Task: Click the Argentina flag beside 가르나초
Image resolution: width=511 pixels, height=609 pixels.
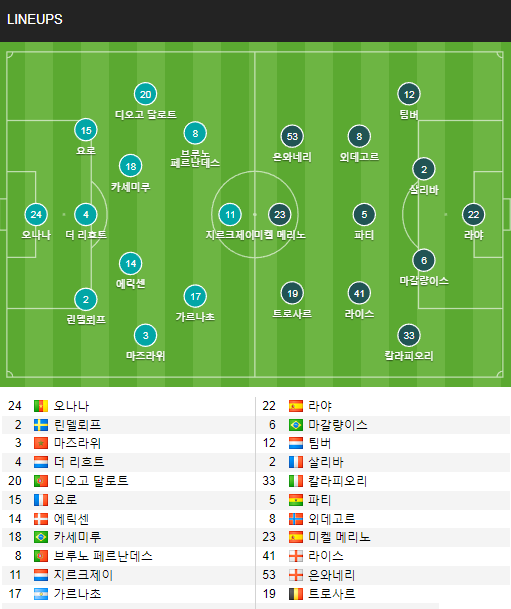Action: 41,594
